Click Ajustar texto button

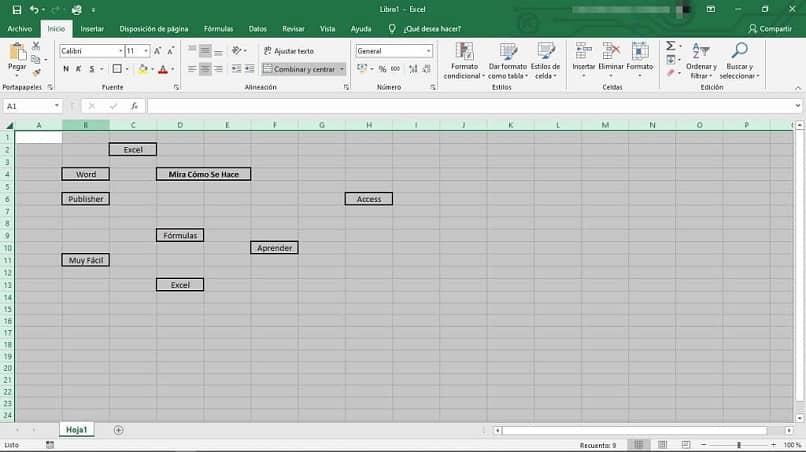click(x=289, y=51)
